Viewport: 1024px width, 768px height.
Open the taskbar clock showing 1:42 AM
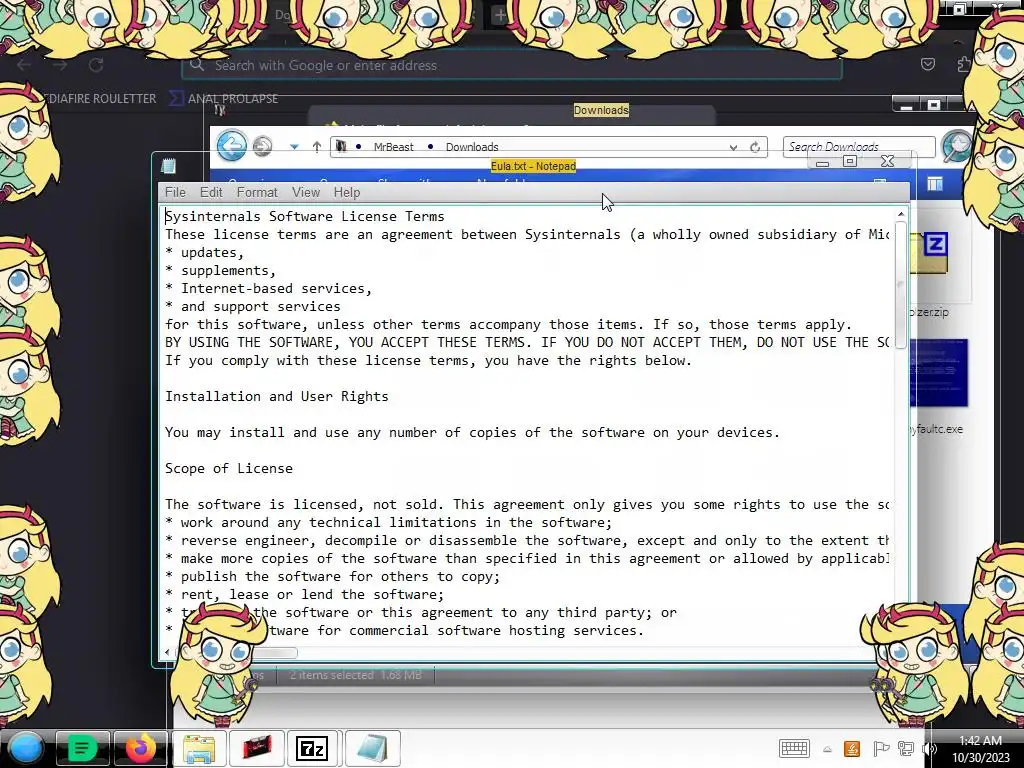pos(980,748)
